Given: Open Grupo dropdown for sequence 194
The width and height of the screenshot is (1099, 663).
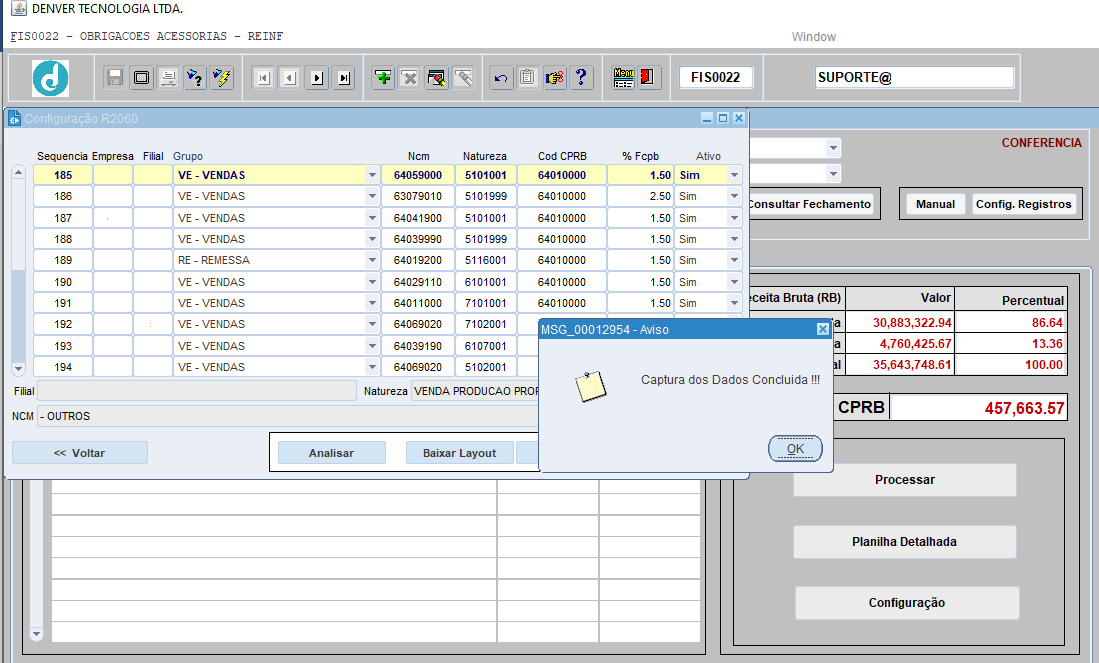Looking at the screenshot, I should [372, 367].
